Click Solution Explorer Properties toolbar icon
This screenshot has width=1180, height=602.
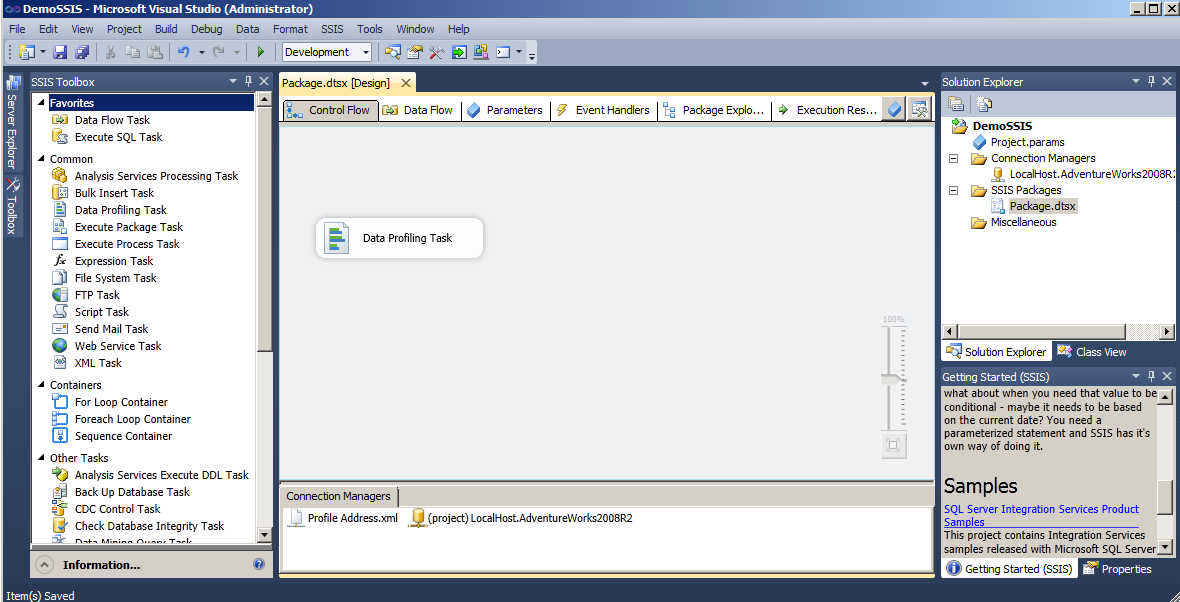point(956,104)
